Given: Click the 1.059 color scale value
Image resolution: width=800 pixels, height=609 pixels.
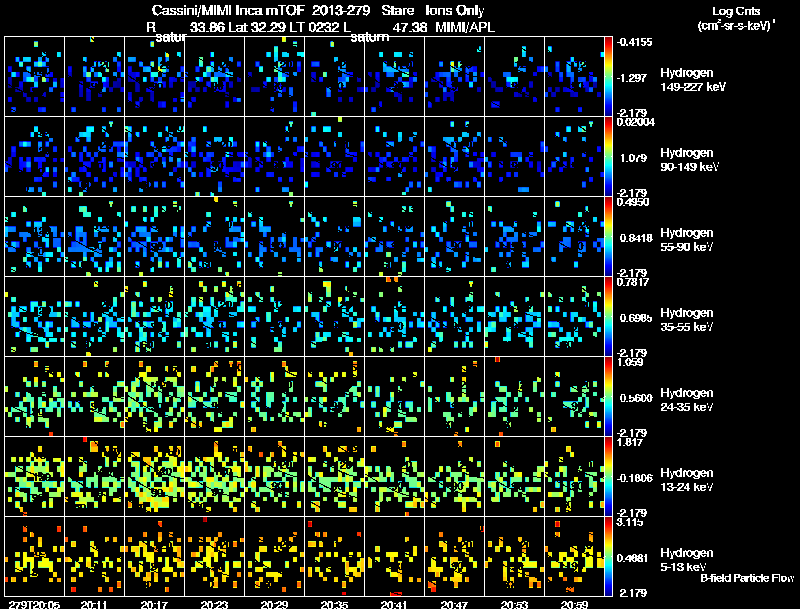Looking at the screenshot, I should coord(631,362).
